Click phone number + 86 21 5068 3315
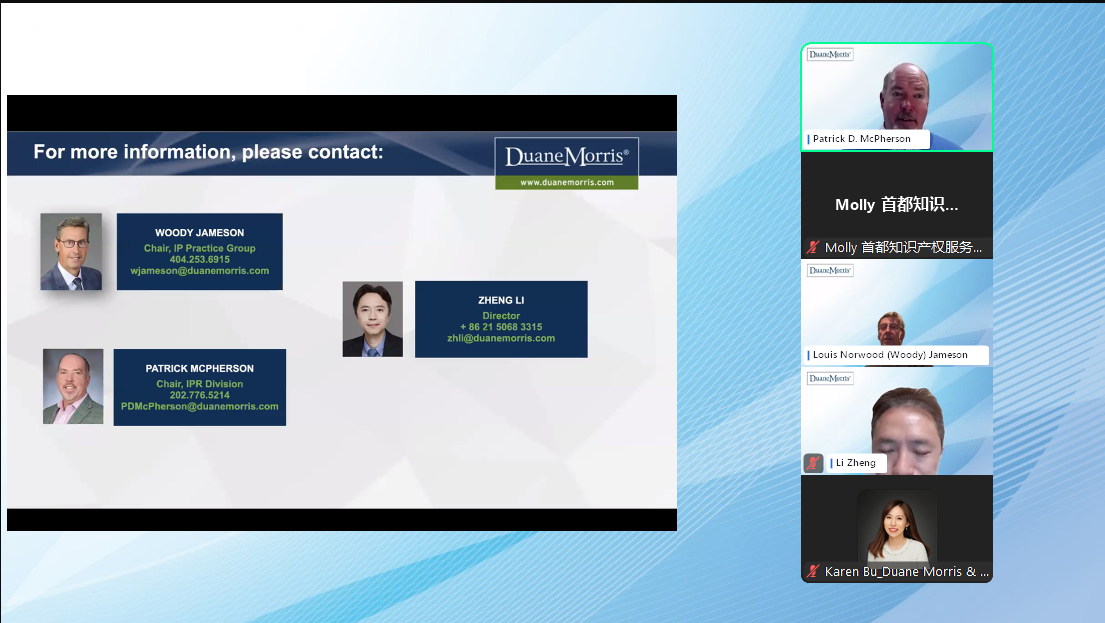 tap(501, 327)
